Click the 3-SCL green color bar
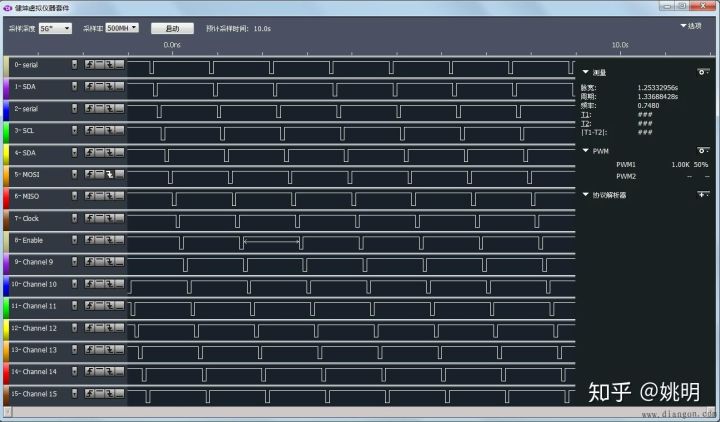Viewport: 720px width, 422px height. point(6,132)
